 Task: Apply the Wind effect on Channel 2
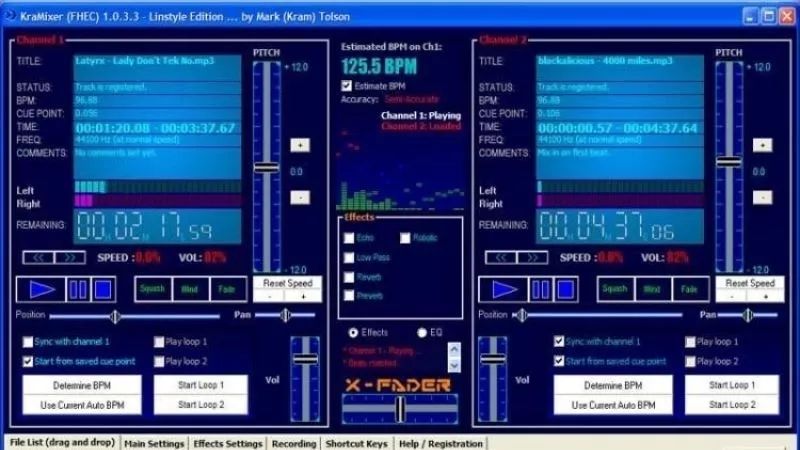(x=652, y=289)
